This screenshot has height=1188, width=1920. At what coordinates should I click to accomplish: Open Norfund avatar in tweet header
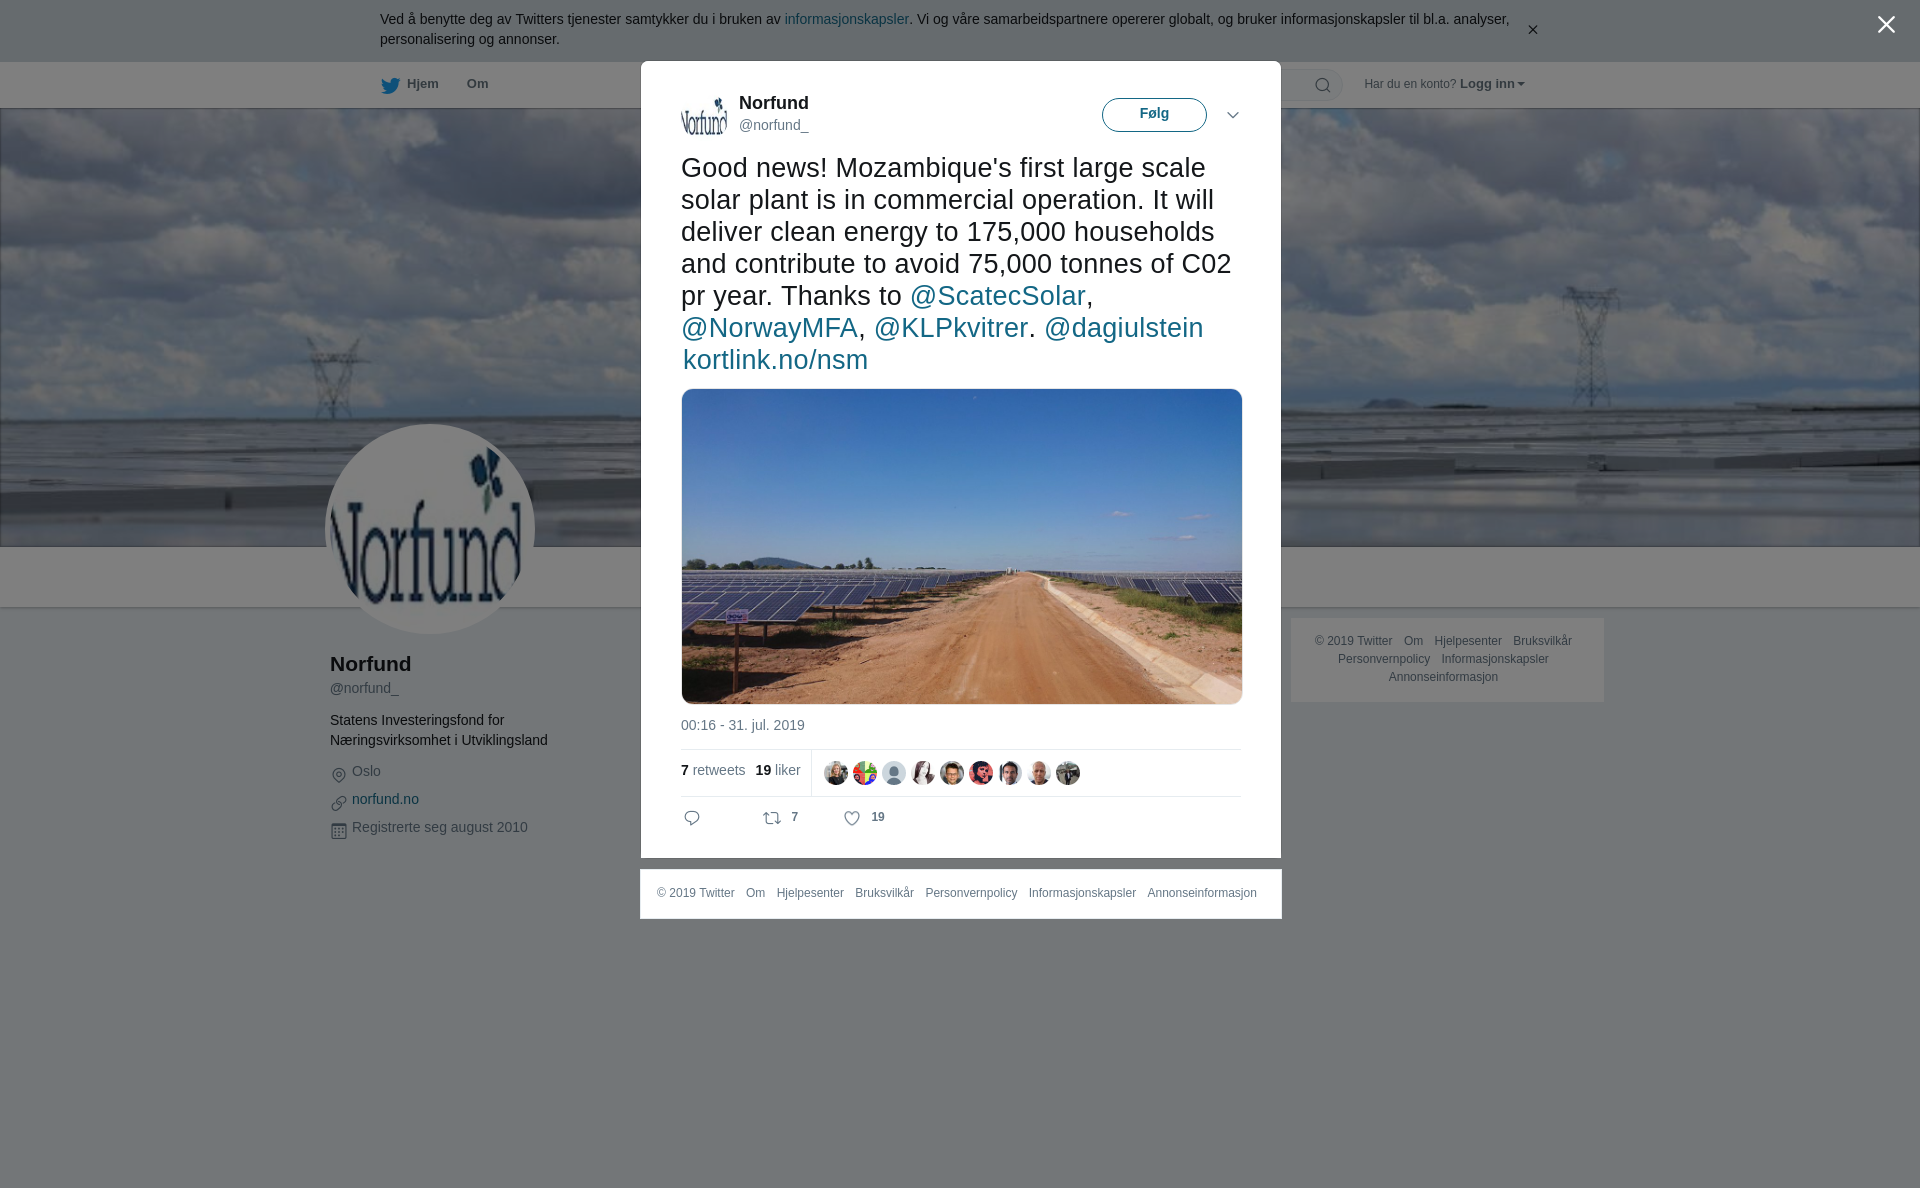pyautogui.click(x=704, y=115)
